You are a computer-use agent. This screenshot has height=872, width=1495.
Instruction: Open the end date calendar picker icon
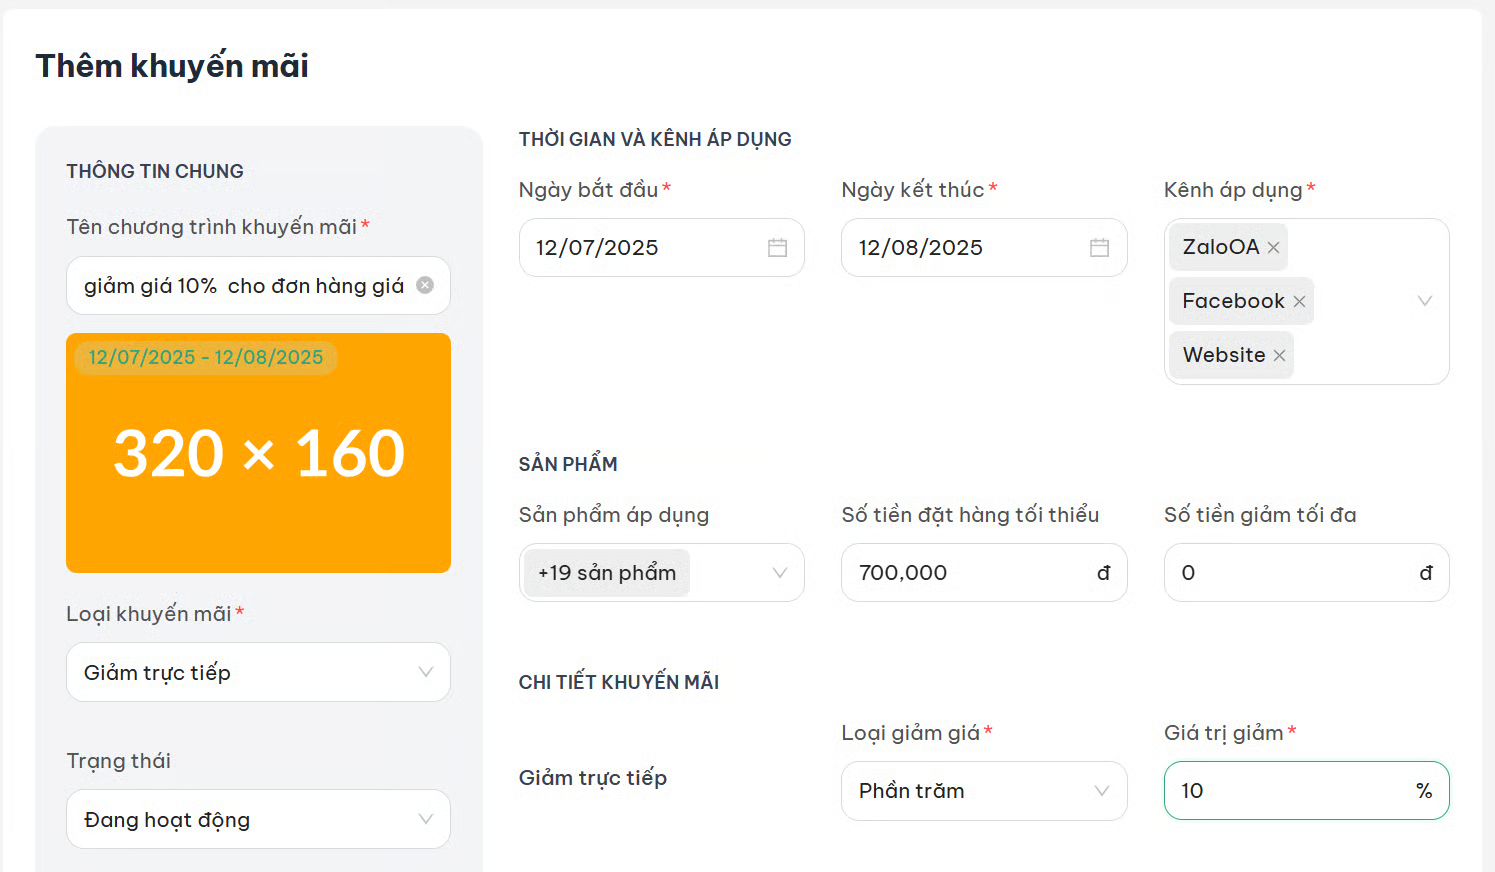pyautogui.click(x=1099, y=248)
